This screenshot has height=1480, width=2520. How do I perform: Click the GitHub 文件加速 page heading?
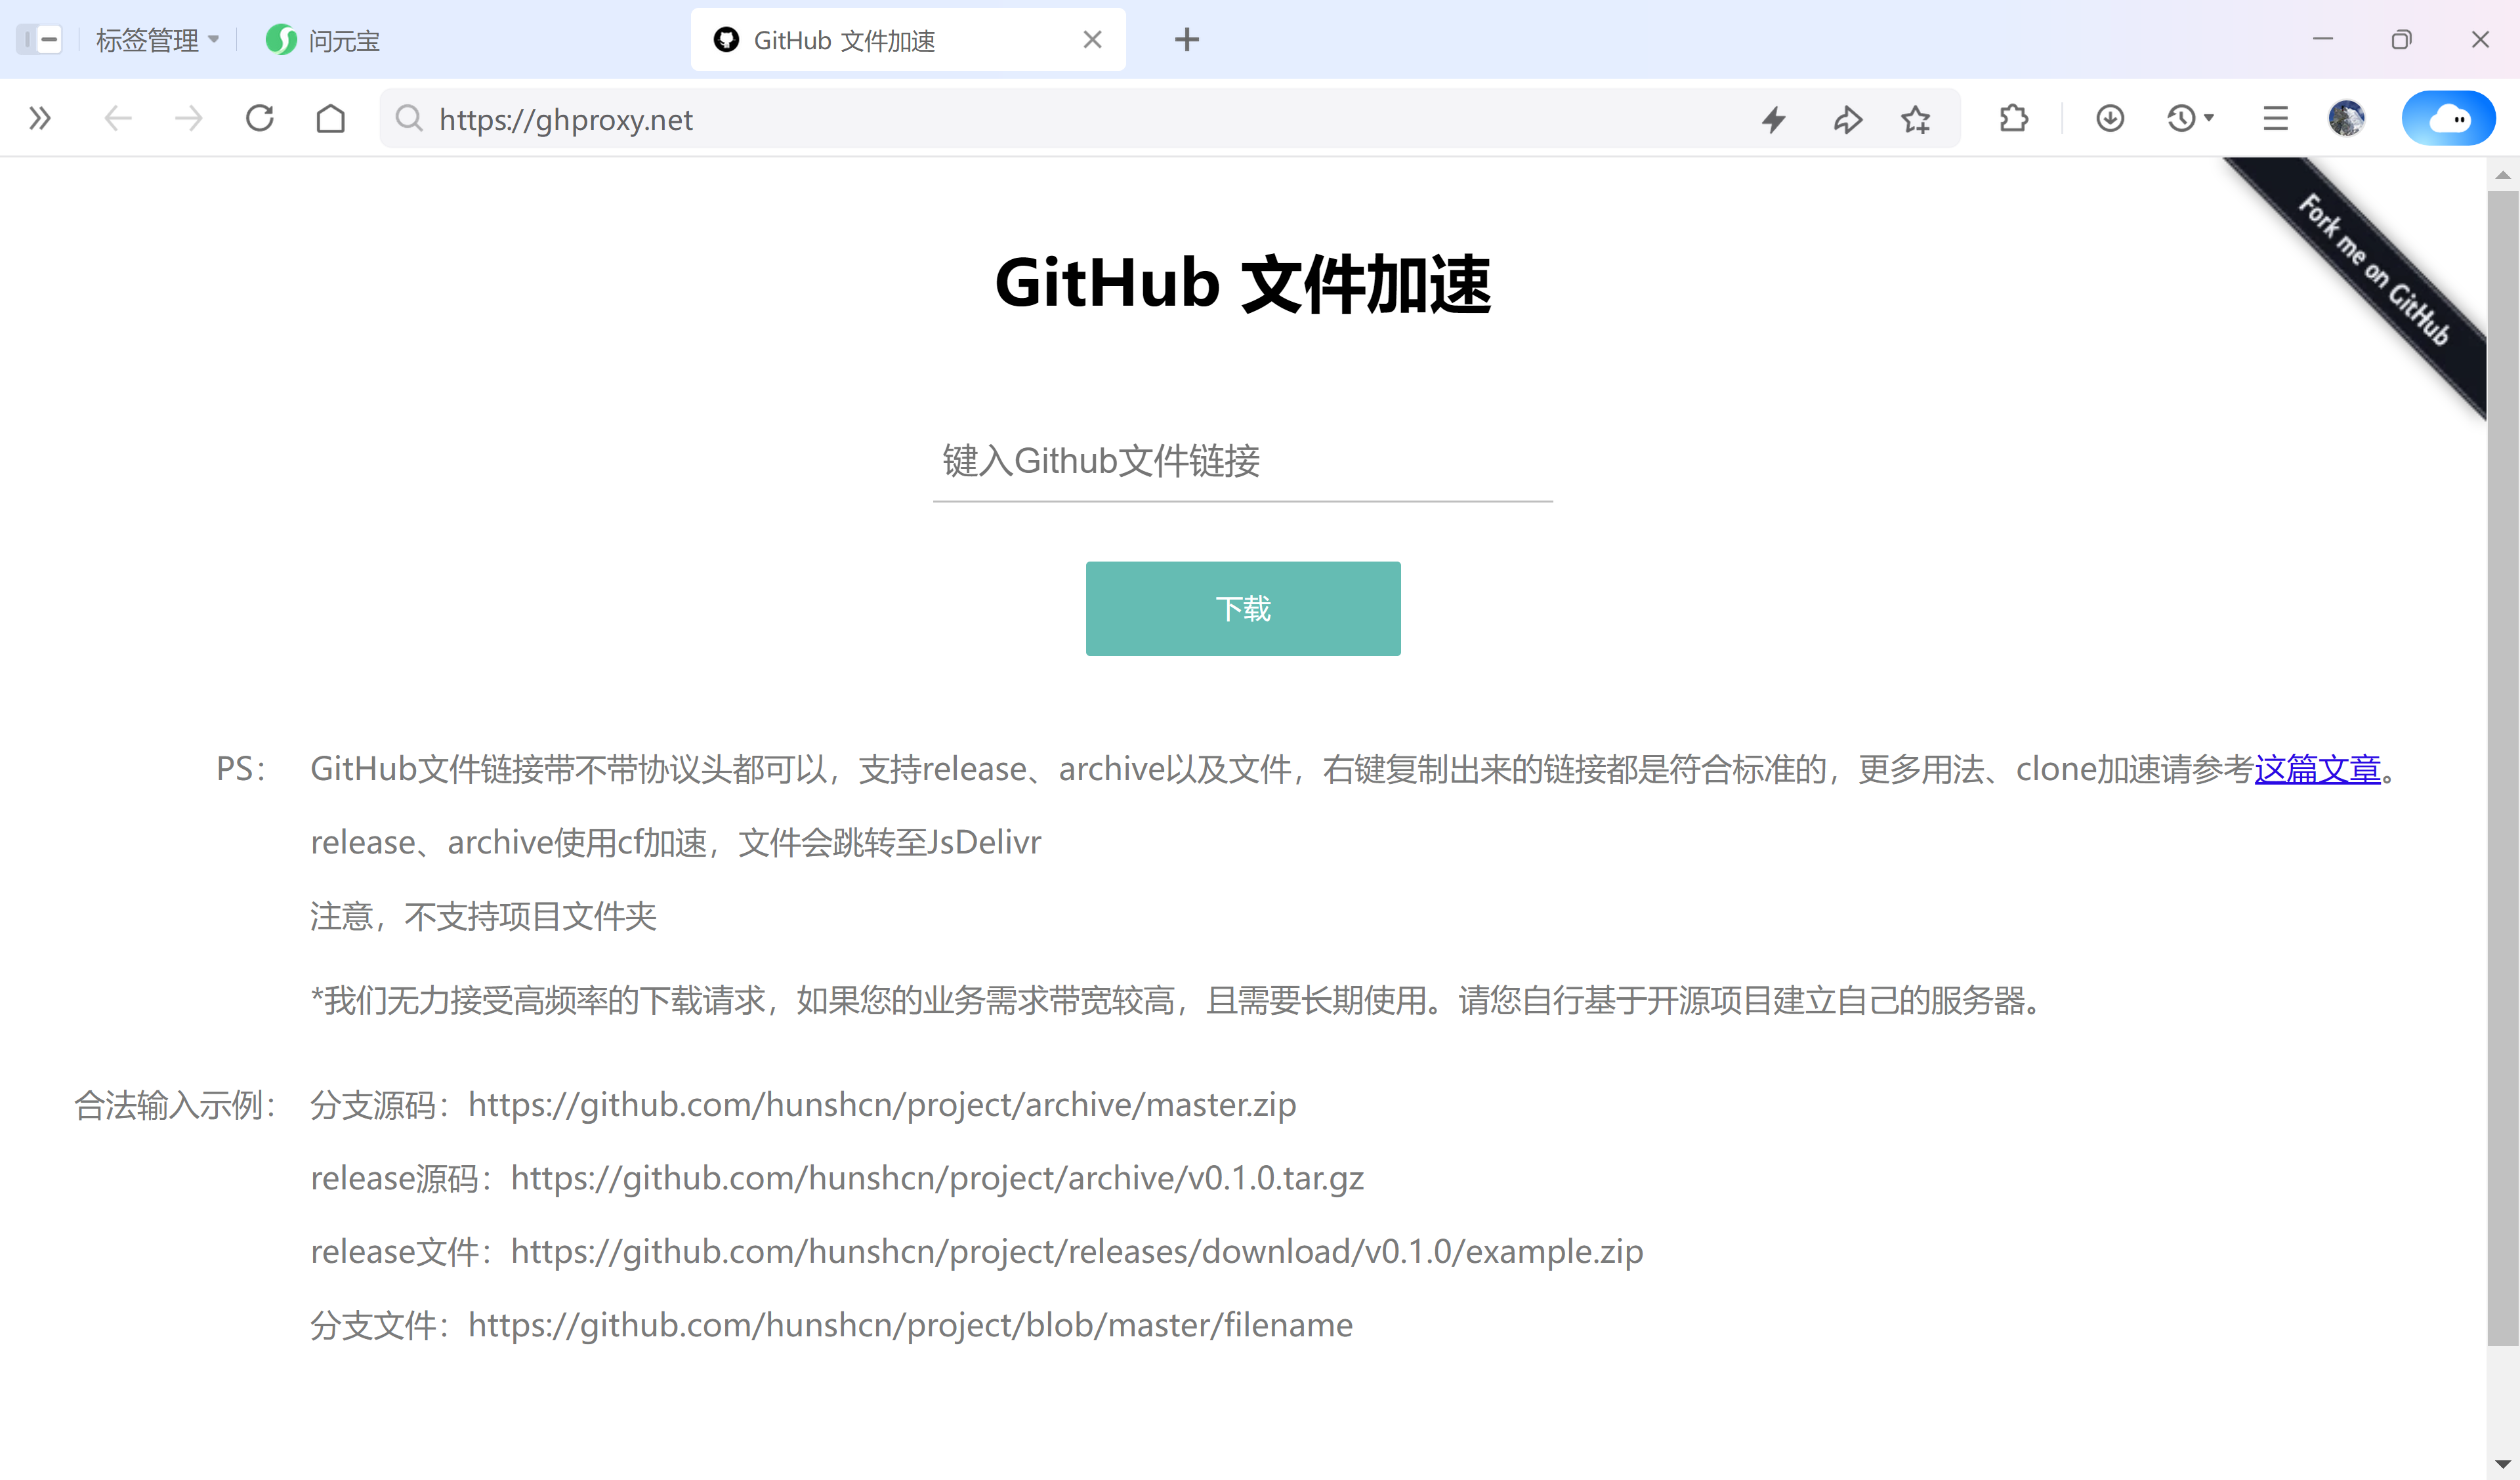click(1242, 284)
